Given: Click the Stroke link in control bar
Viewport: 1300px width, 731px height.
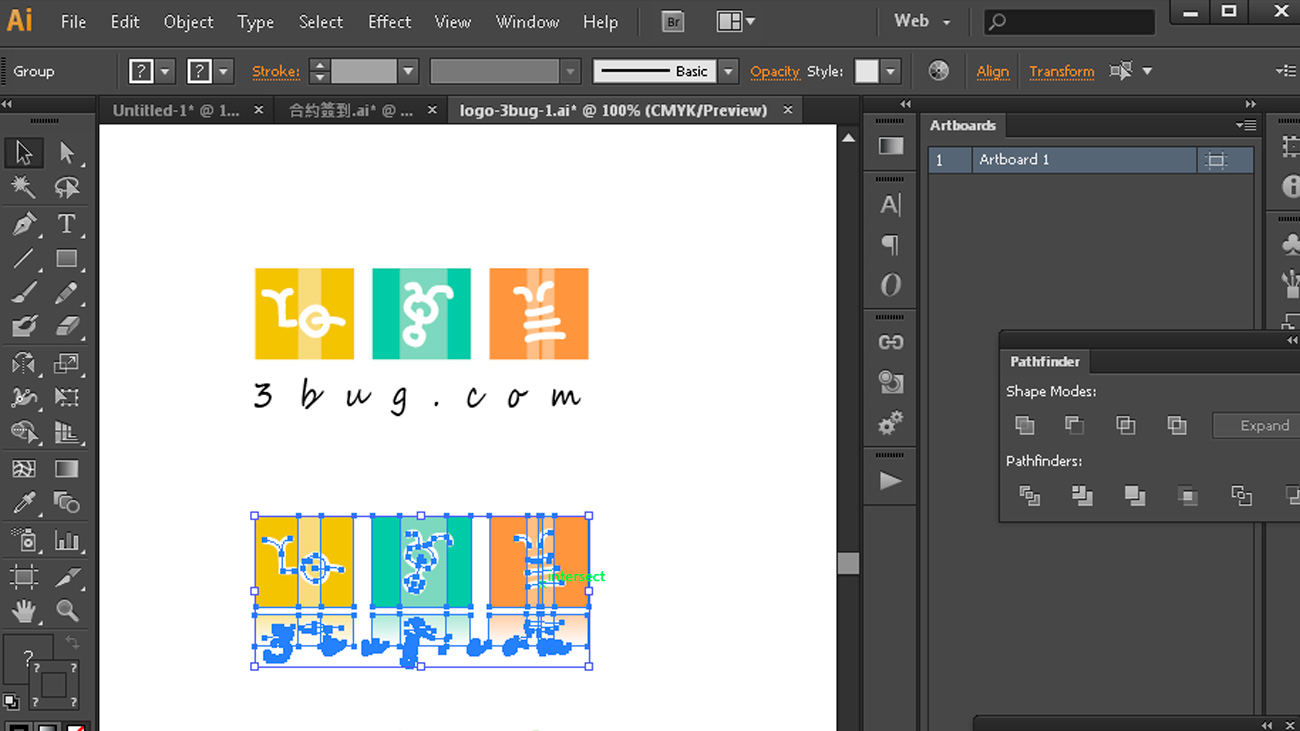Looking at the screenshot, I should click(276, 71).
